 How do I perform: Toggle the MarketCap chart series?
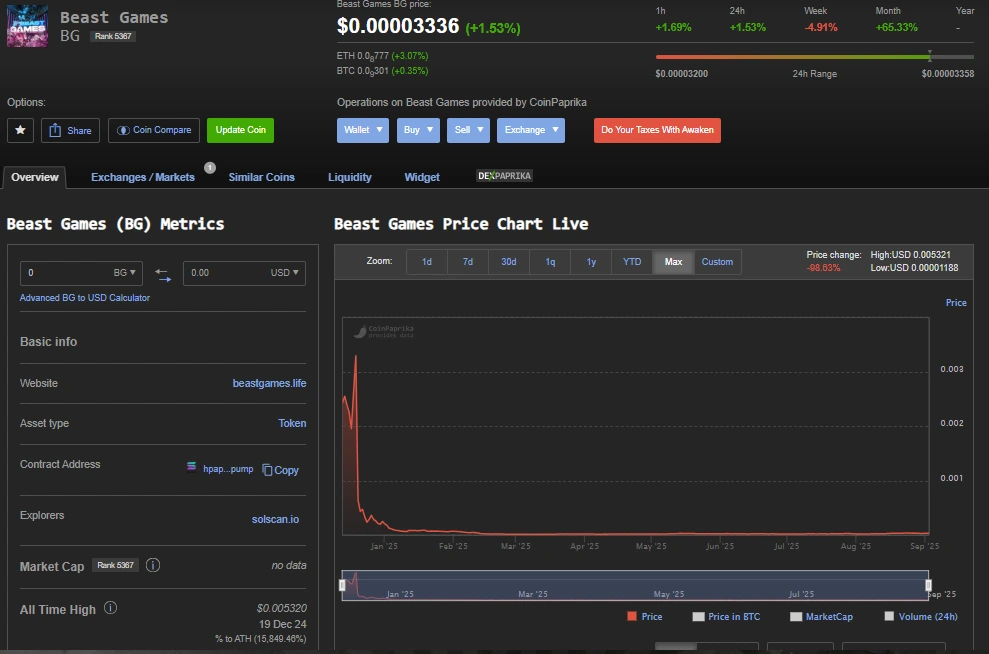coord(795,617)
